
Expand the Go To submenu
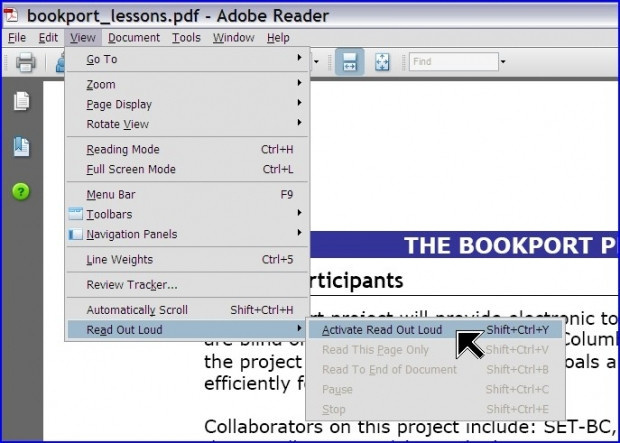tap(187, 59)
